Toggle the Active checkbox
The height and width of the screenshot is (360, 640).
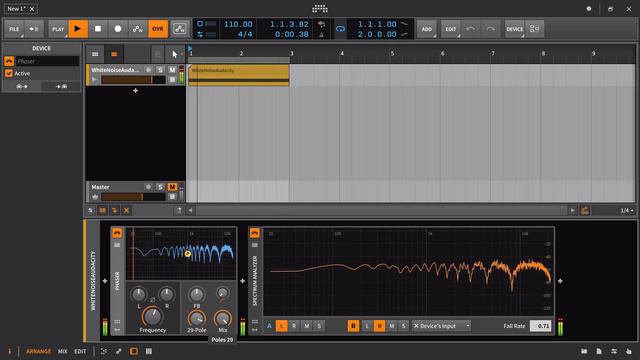[x=9, y=73]
